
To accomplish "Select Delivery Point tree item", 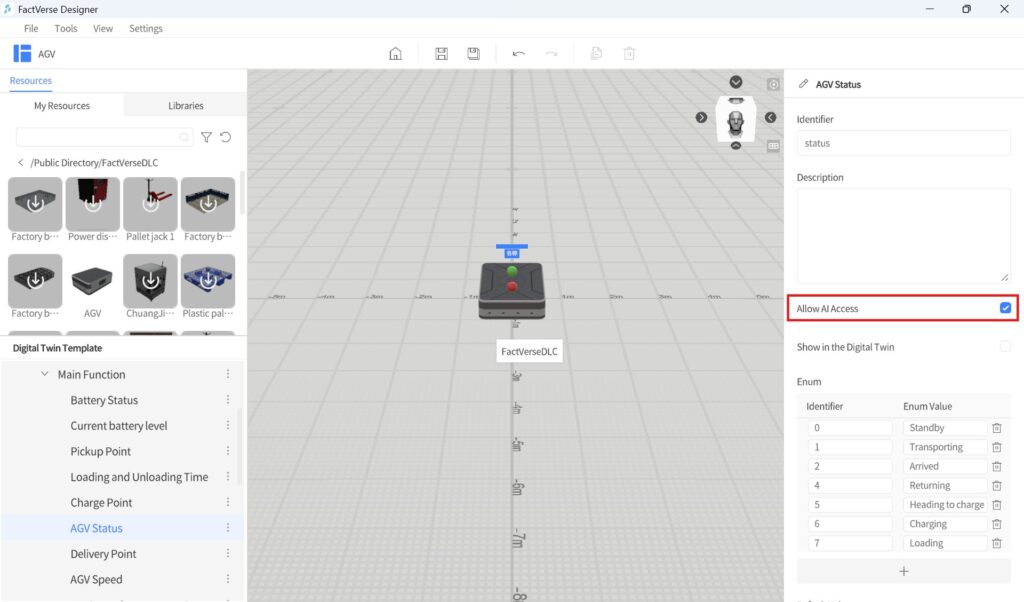I will click(x=103, y=554).
